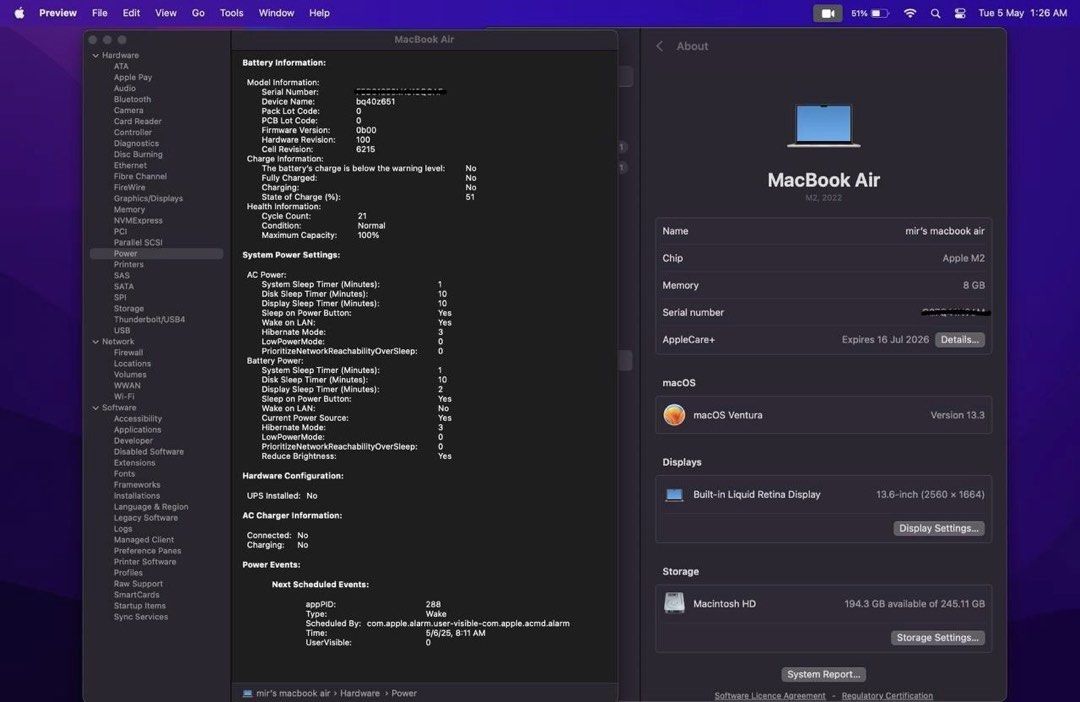The image size is (1080, 702).
Task: Open the Tools menu
Action: tap(231, 13)
